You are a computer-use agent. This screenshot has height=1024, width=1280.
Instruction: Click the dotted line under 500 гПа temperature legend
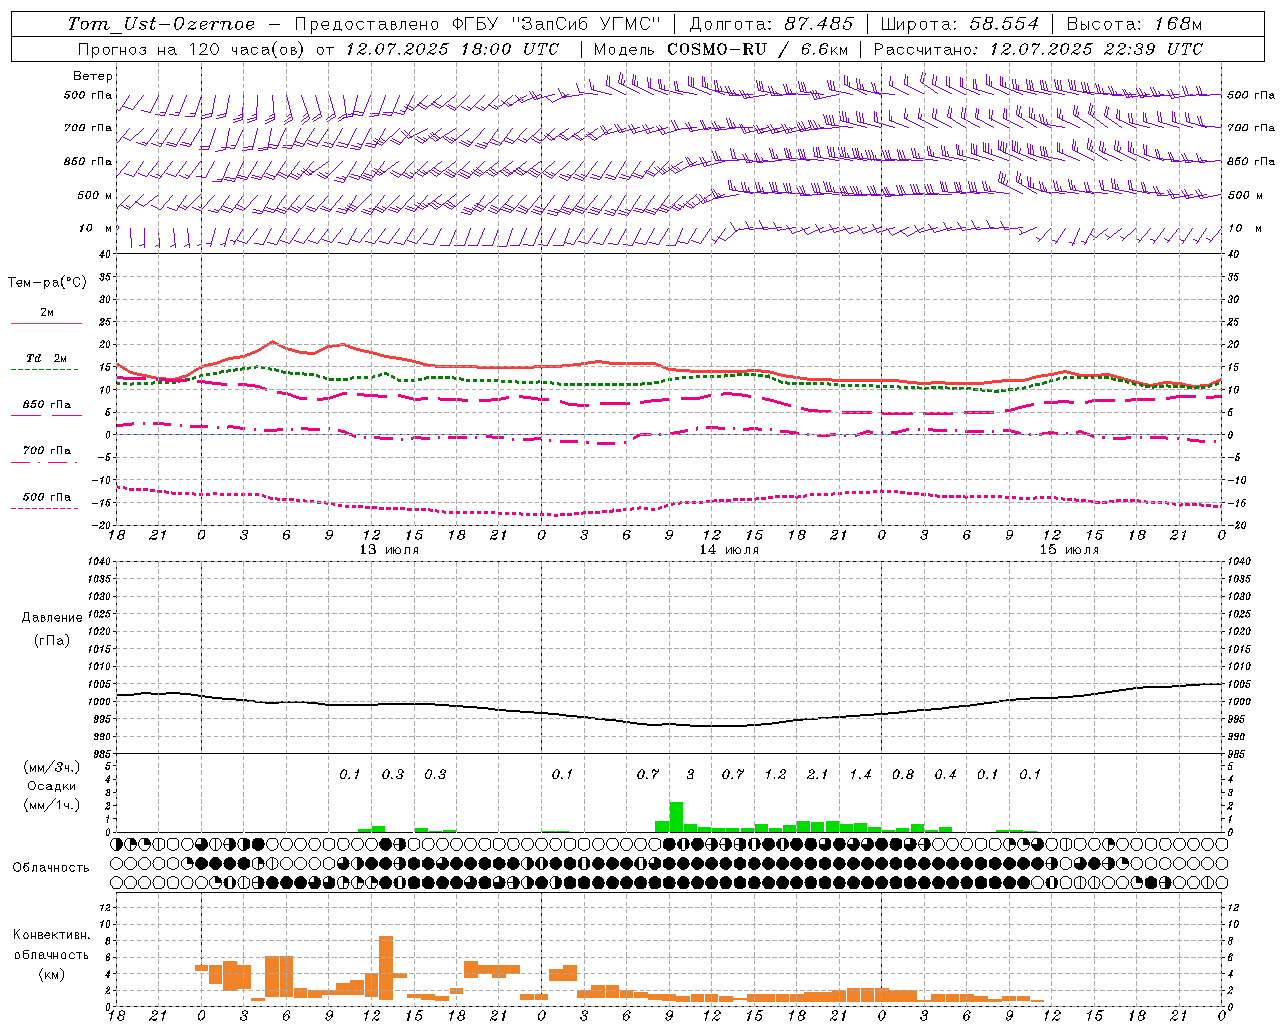45,508
